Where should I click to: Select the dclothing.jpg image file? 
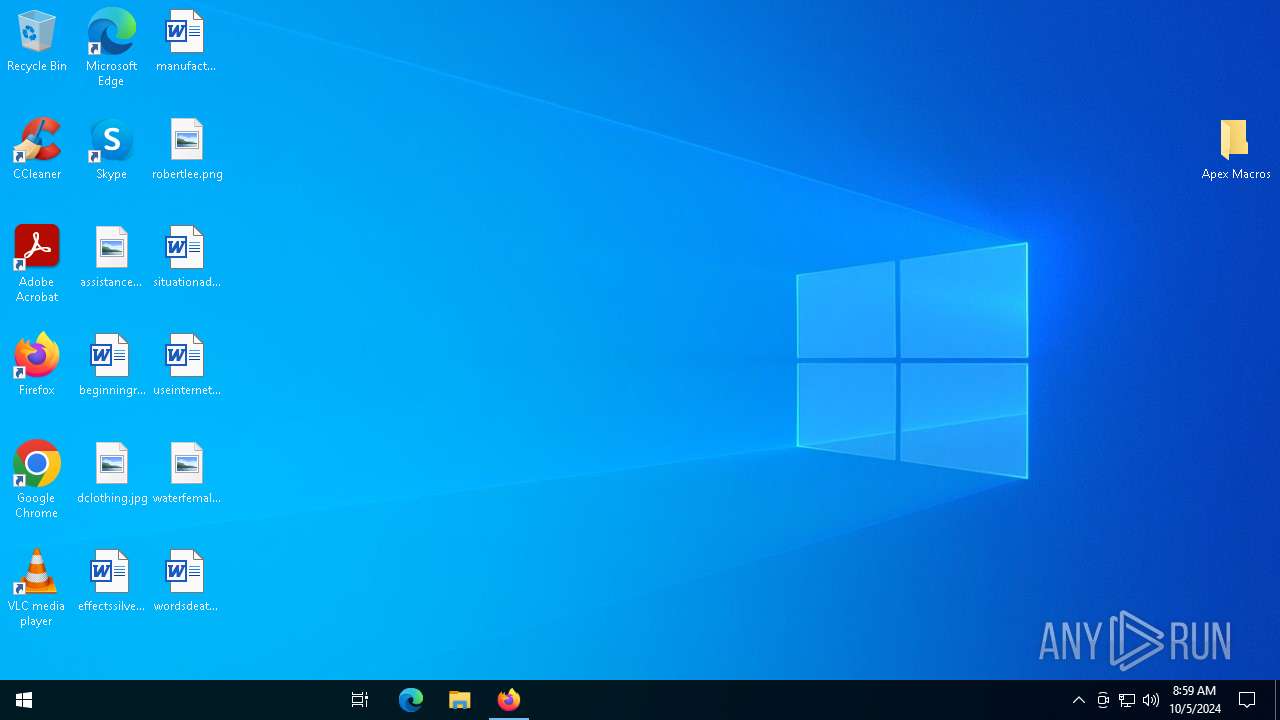click(x=112, y=473)
